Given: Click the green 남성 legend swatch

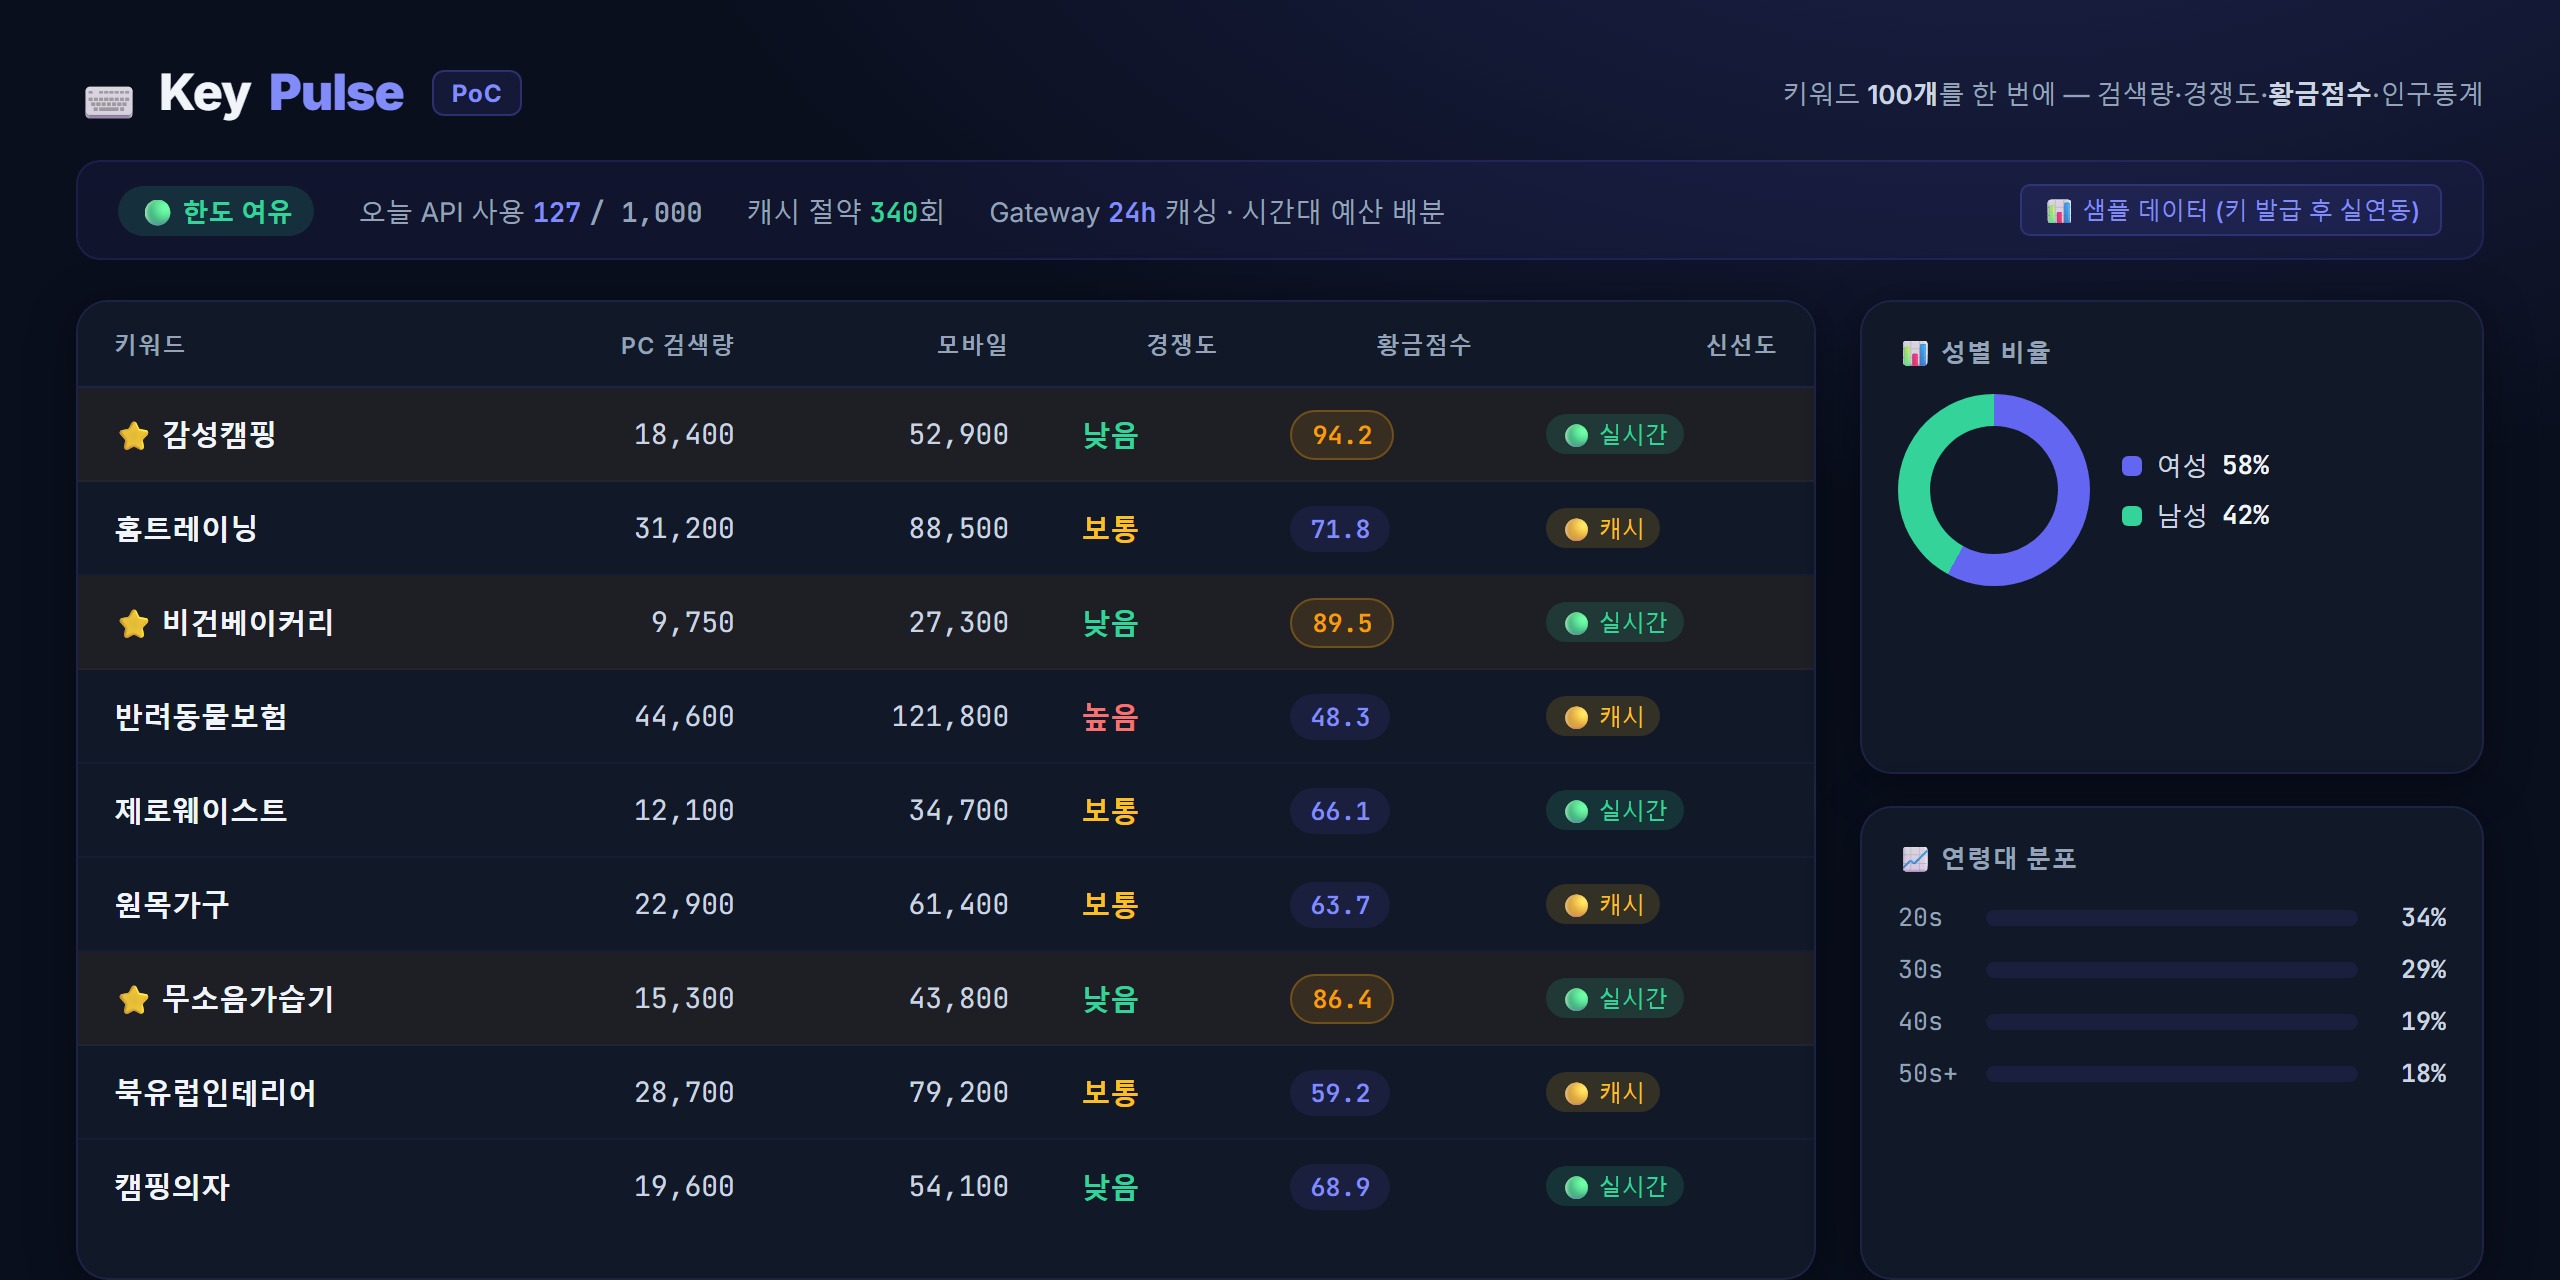Looking at the screenshot, I should click(2132, 516).
